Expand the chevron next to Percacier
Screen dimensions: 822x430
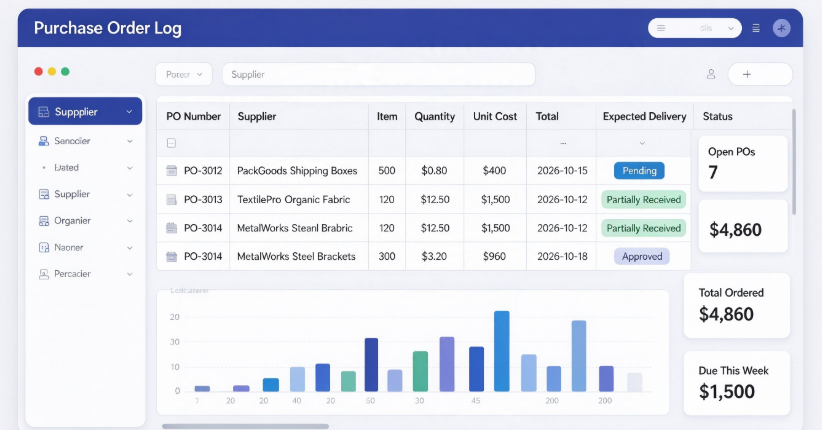pos(129,274)
